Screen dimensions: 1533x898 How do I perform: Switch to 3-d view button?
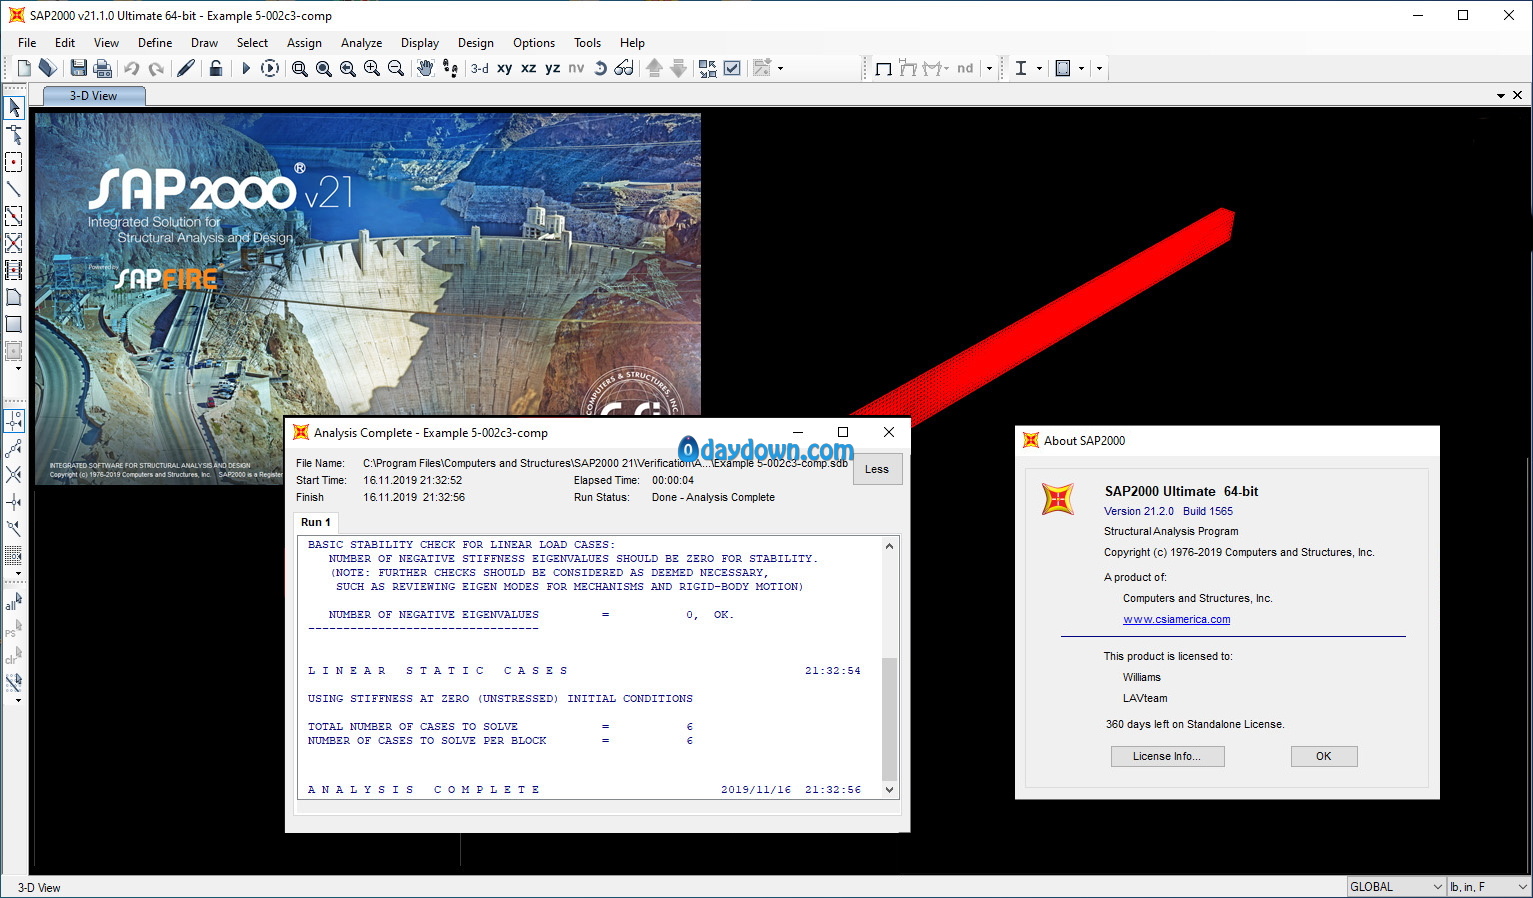(480, 68)
